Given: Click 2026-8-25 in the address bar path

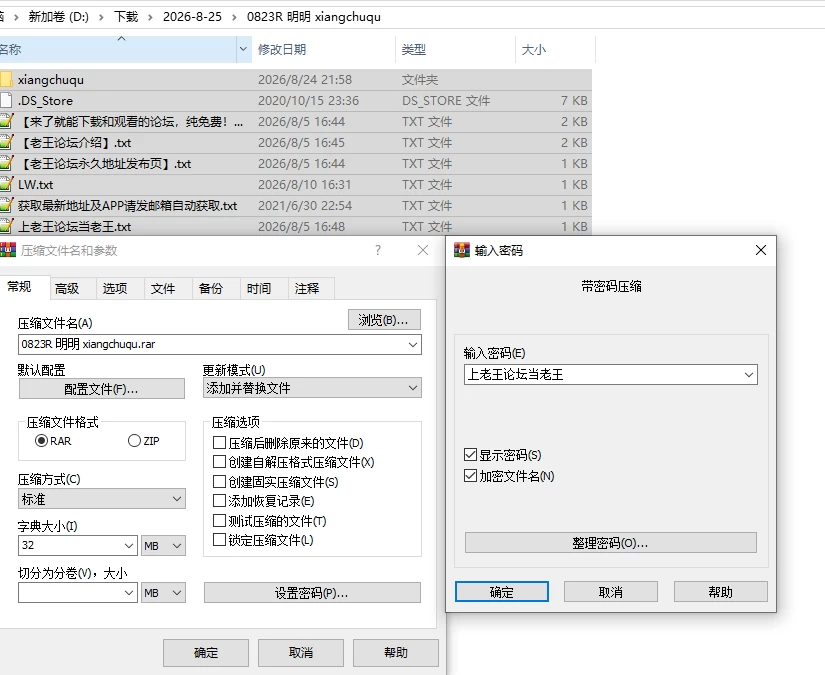Looking at the screenshot, I should [x=192, y=17].
